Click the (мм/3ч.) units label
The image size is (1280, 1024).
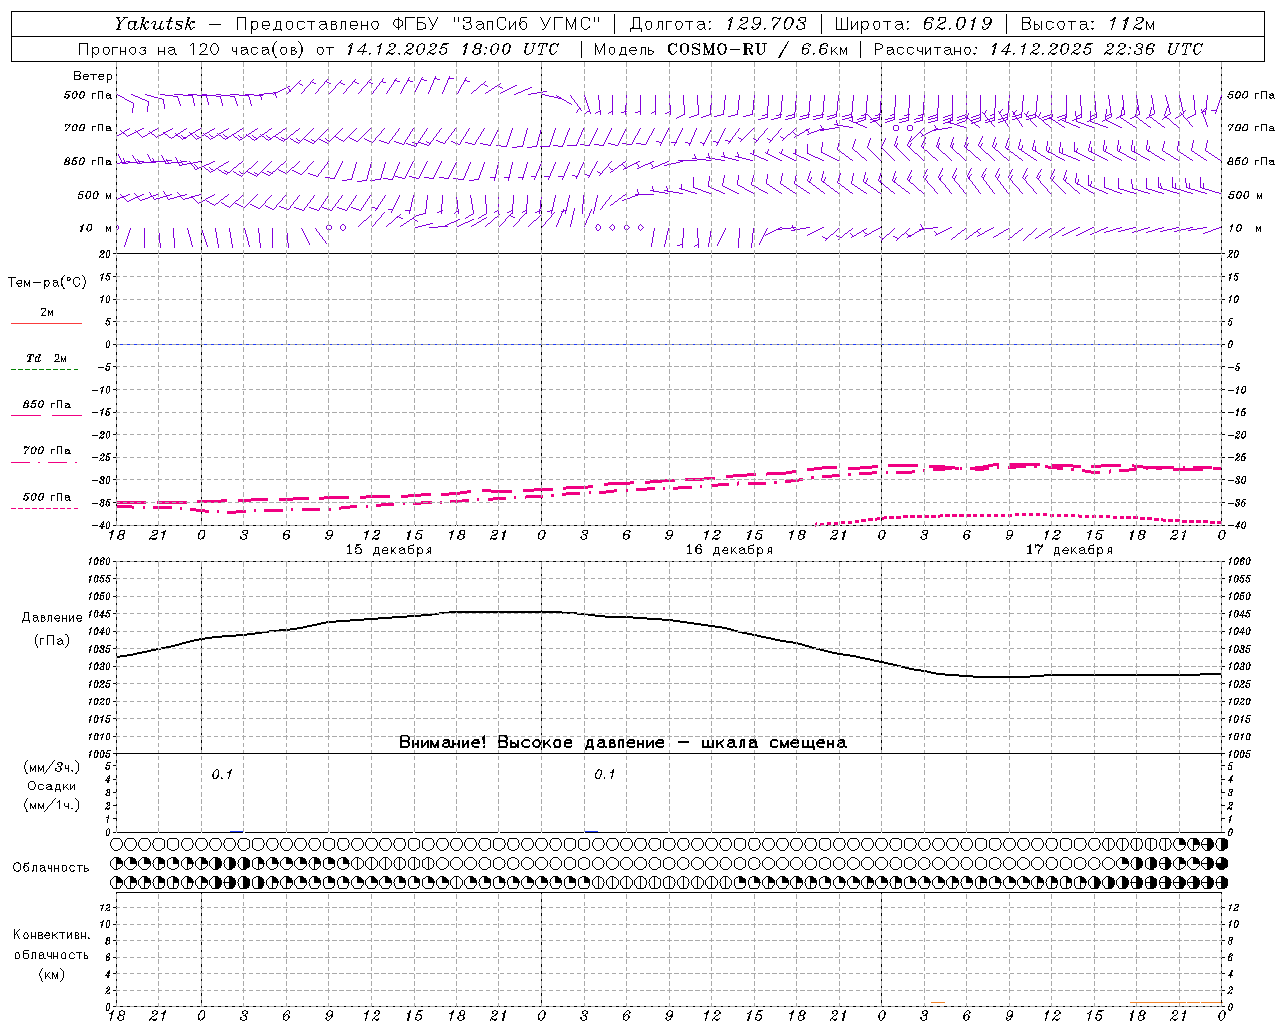point(52,768)
